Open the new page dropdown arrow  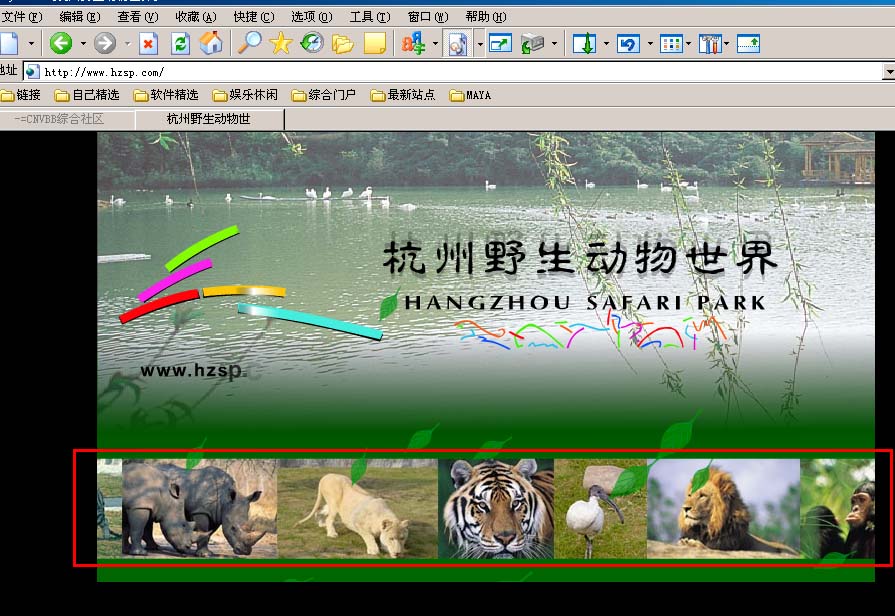click(31, 43)
